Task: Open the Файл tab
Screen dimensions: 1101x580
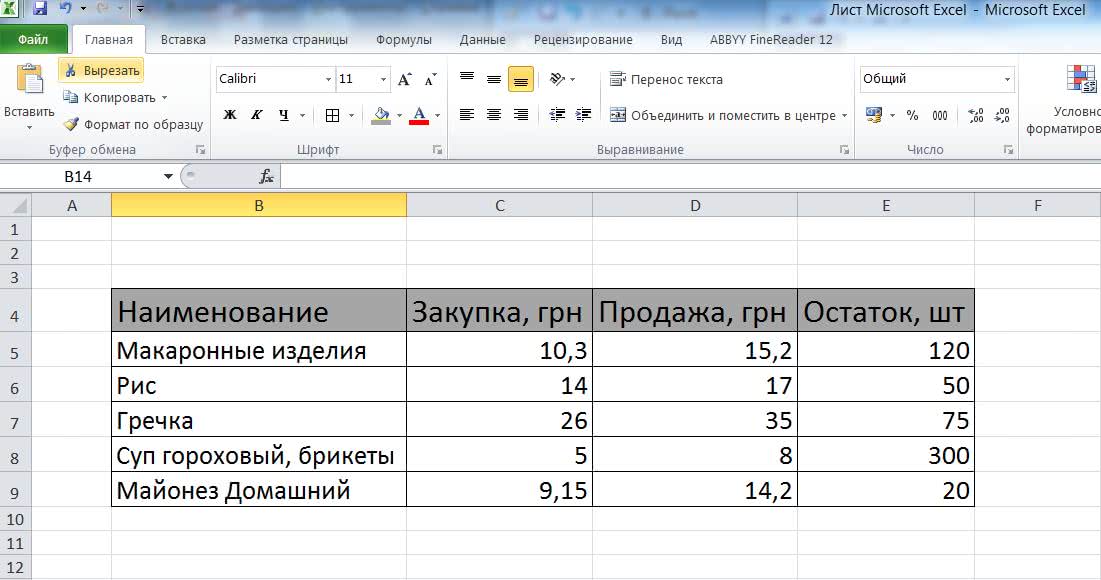Action: click(33, 39)
